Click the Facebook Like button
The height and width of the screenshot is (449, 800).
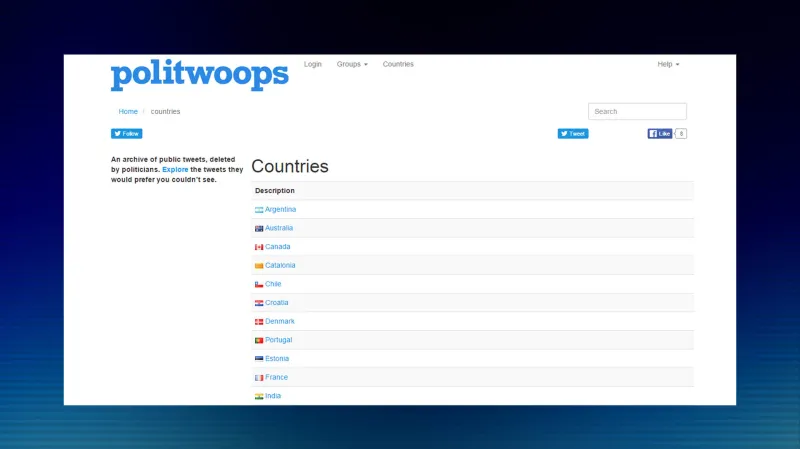tap(660, 133)
